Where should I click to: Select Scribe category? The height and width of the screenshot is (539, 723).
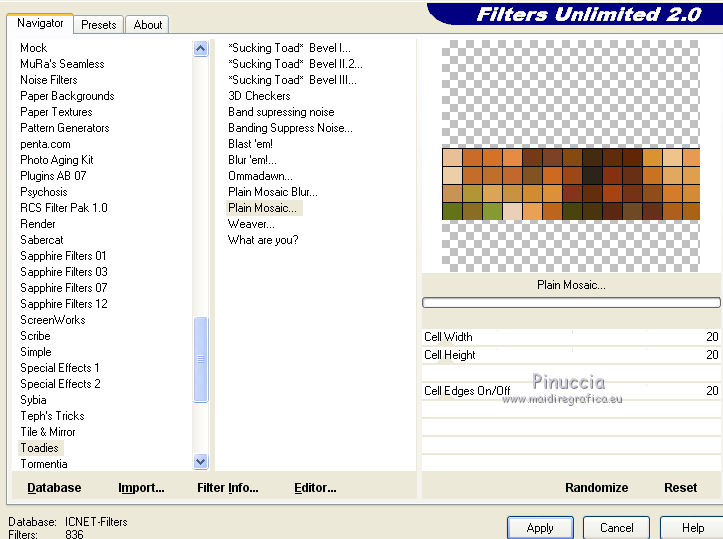tap(36, 336)
